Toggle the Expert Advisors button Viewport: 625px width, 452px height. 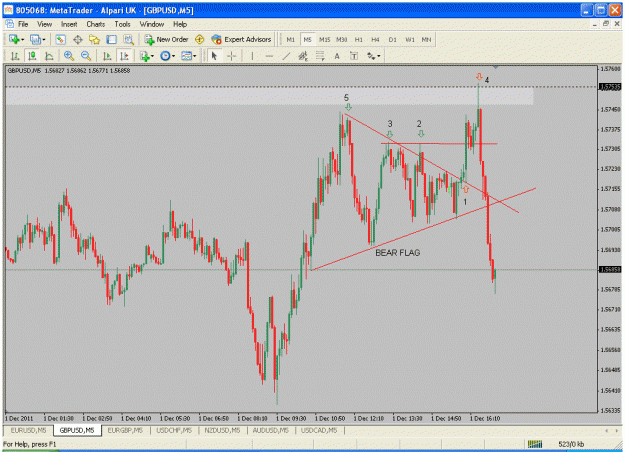click(x=242, y=39)
